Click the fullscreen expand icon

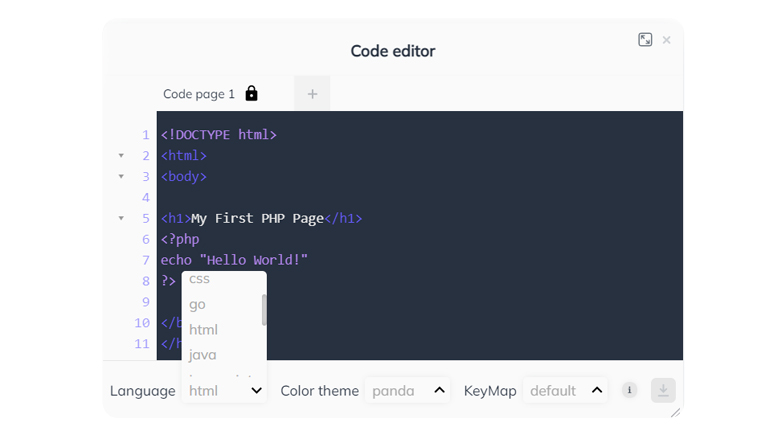(x=645, y=40)
